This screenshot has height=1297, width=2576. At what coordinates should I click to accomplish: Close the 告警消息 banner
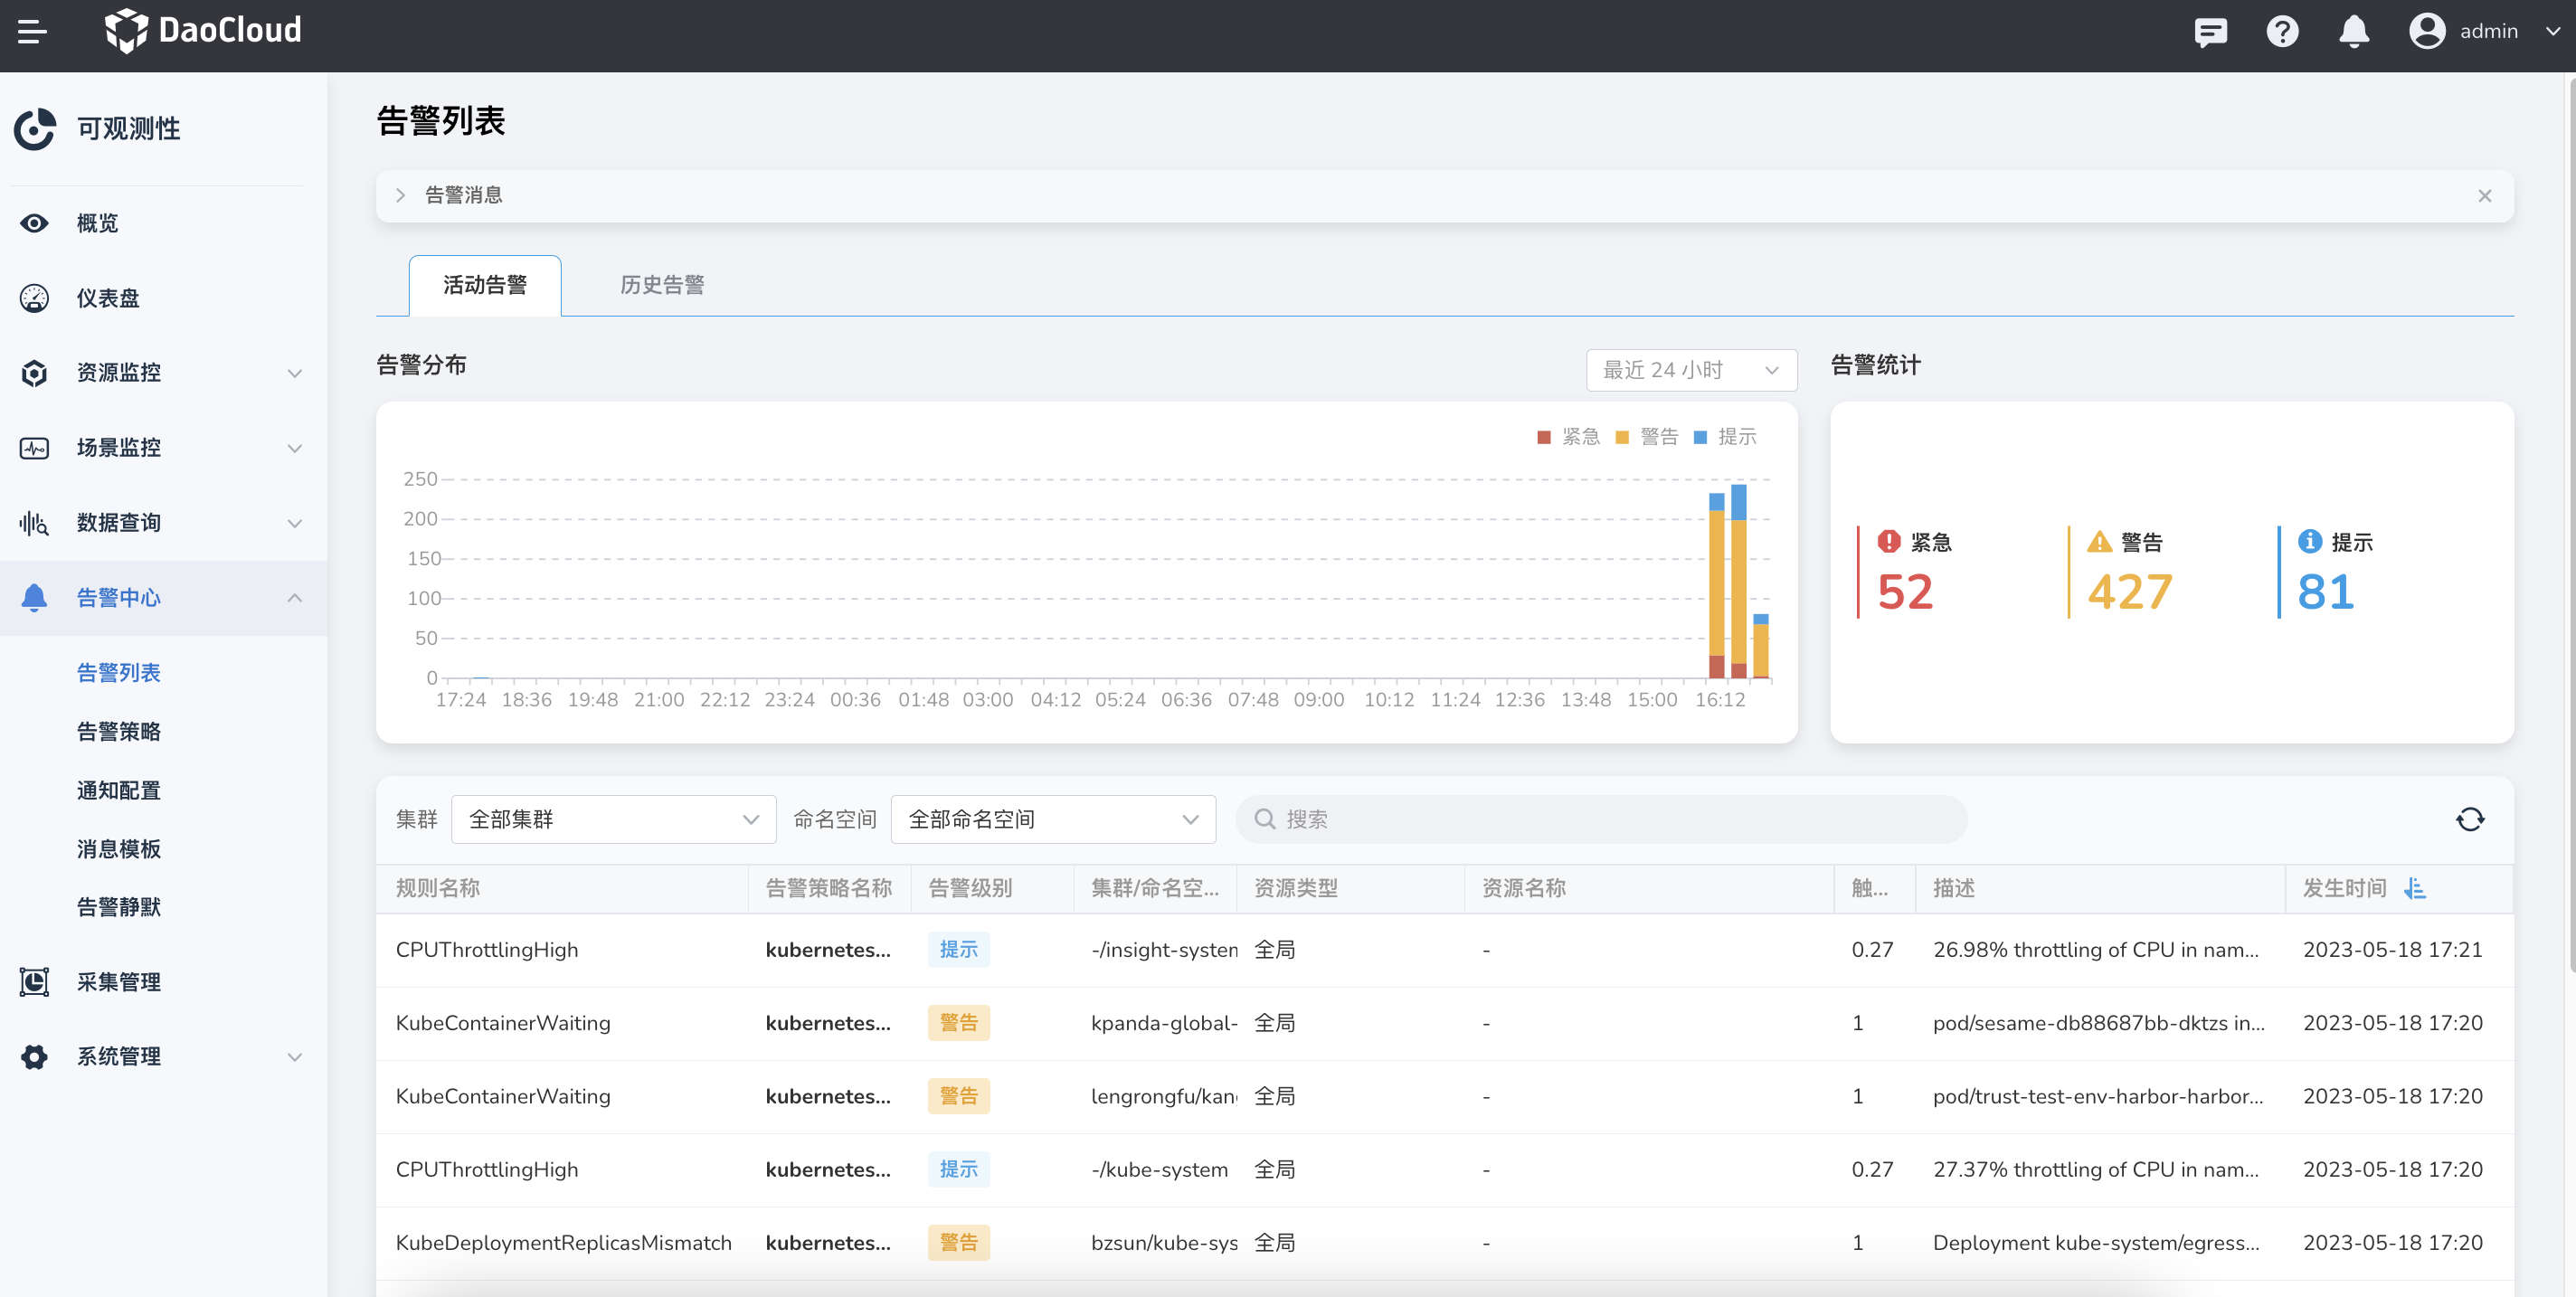click(x=2484, y=196)
